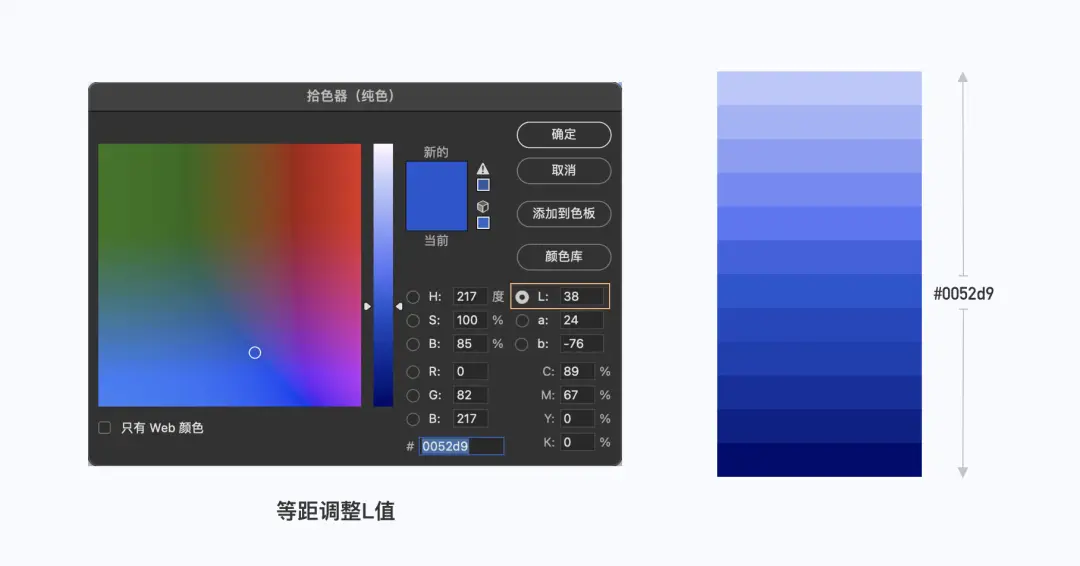Image resolution: width=1080 pixels, height=566 pixels.
Task: Click the 新的 label above preview
Action: (x=436, y=152)
